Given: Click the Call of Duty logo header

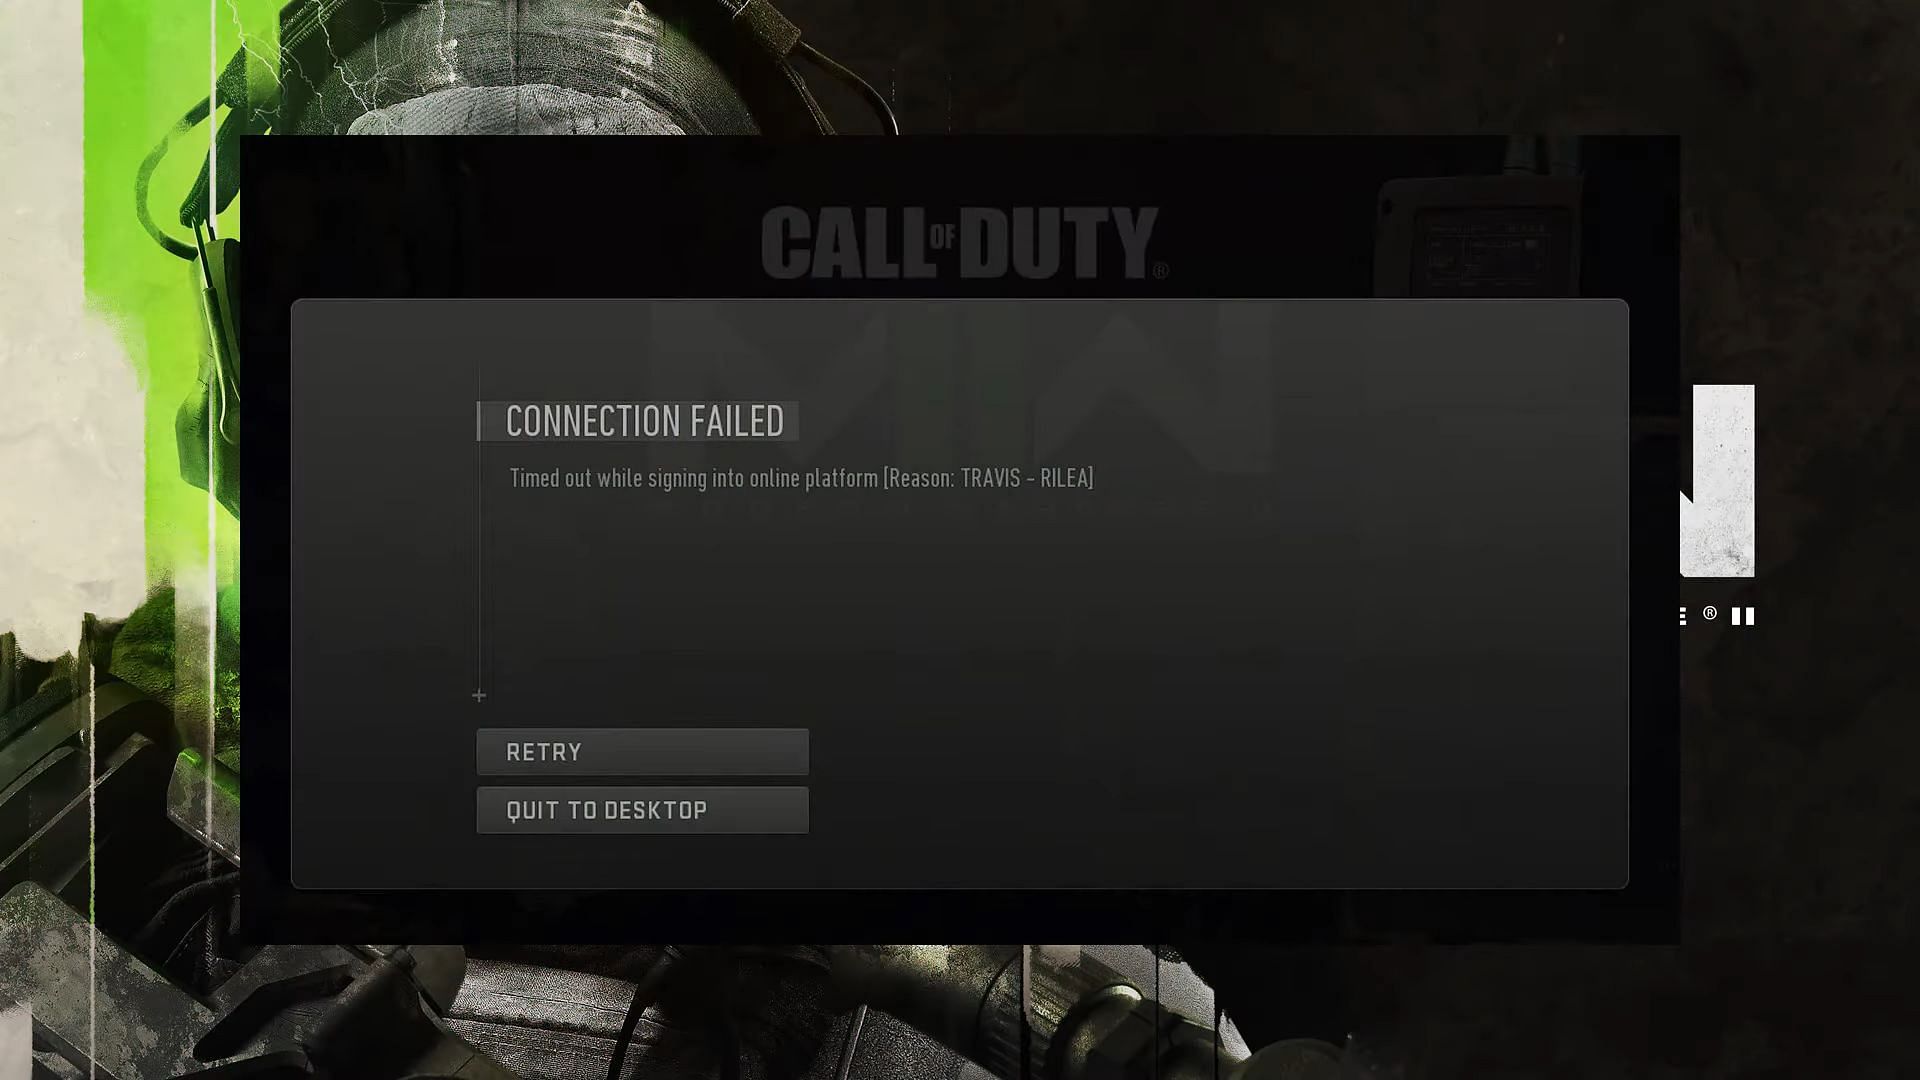Looking at the screenshot, I should coord(960,240).
